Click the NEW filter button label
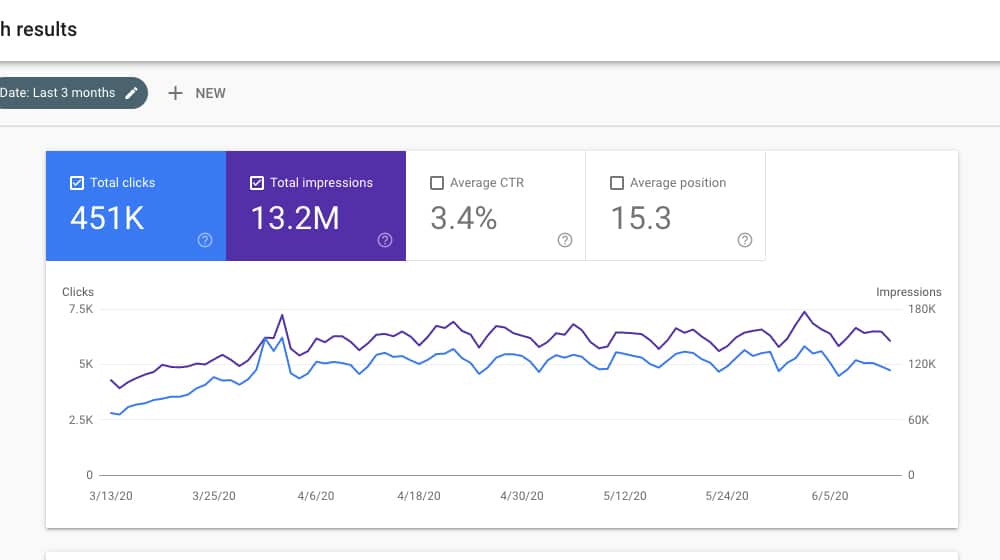The image size is (1000, 560). point(210,93)
